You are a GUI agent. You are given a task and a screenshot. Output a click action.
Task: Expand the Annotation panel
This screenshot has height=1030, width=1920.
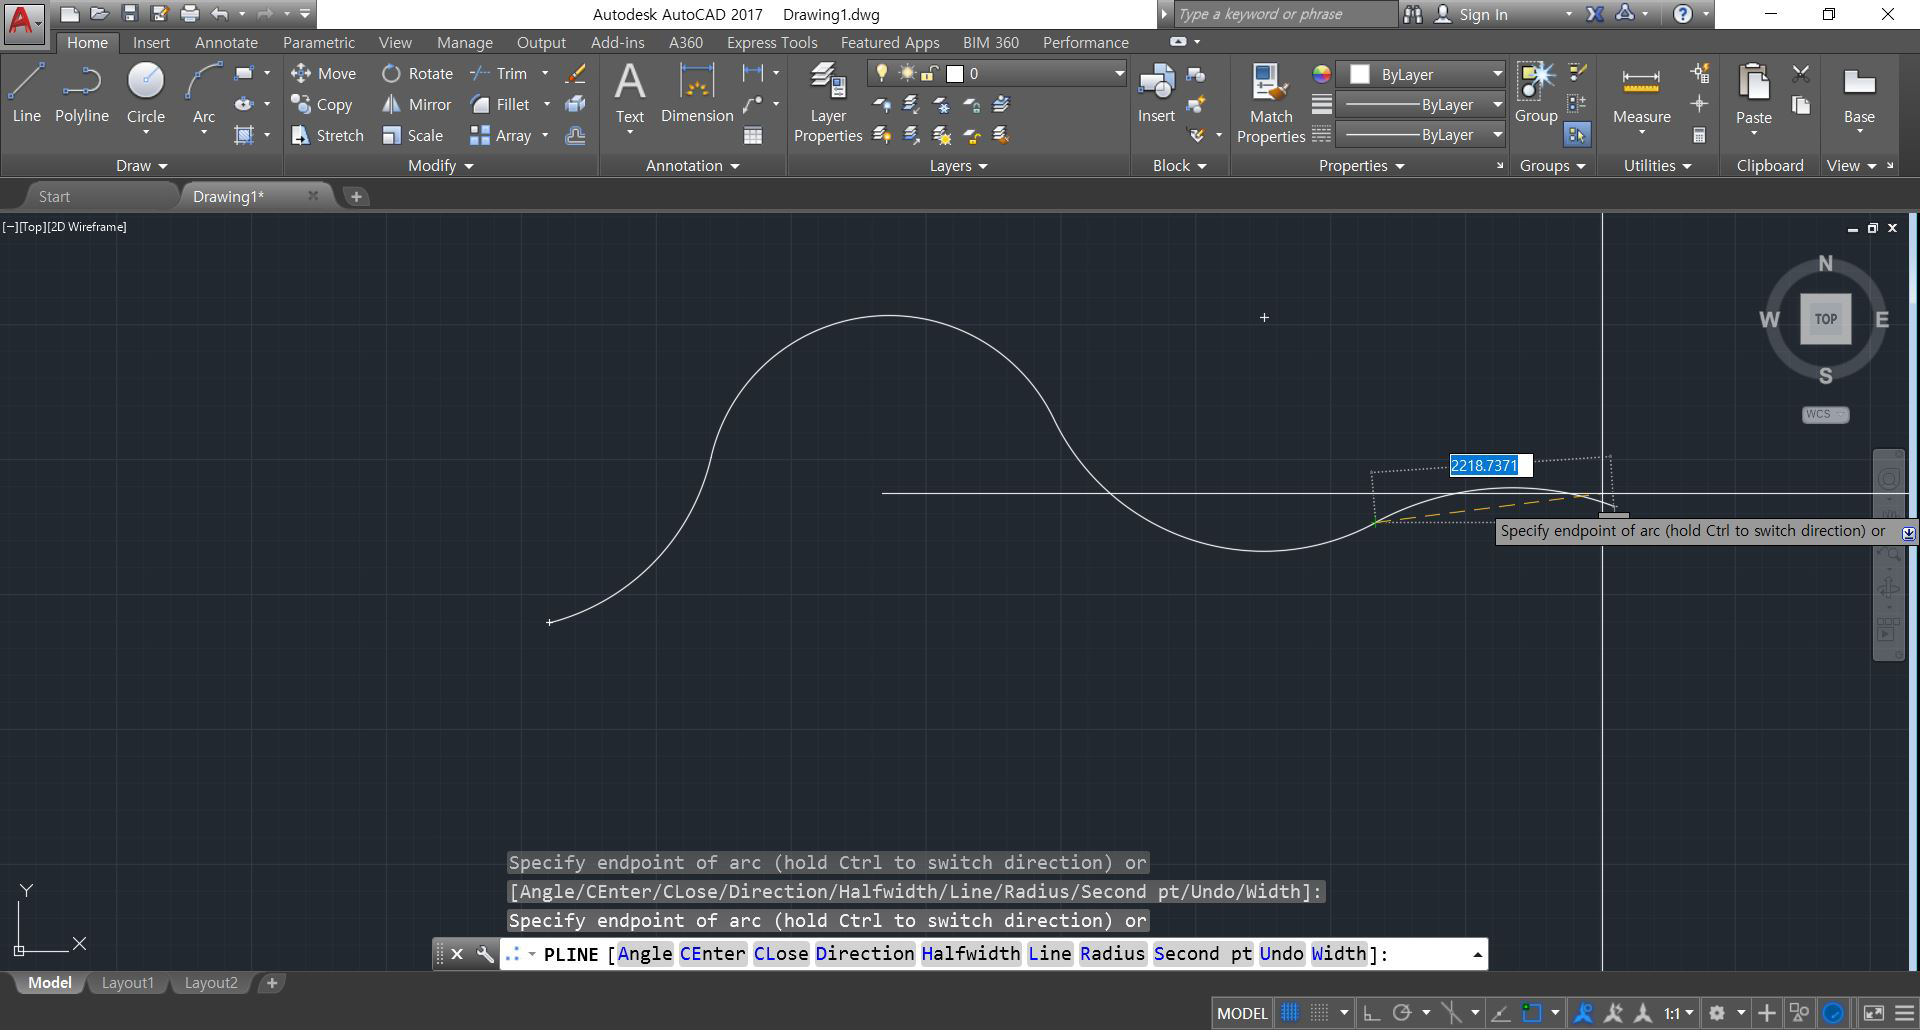(692, 166)
